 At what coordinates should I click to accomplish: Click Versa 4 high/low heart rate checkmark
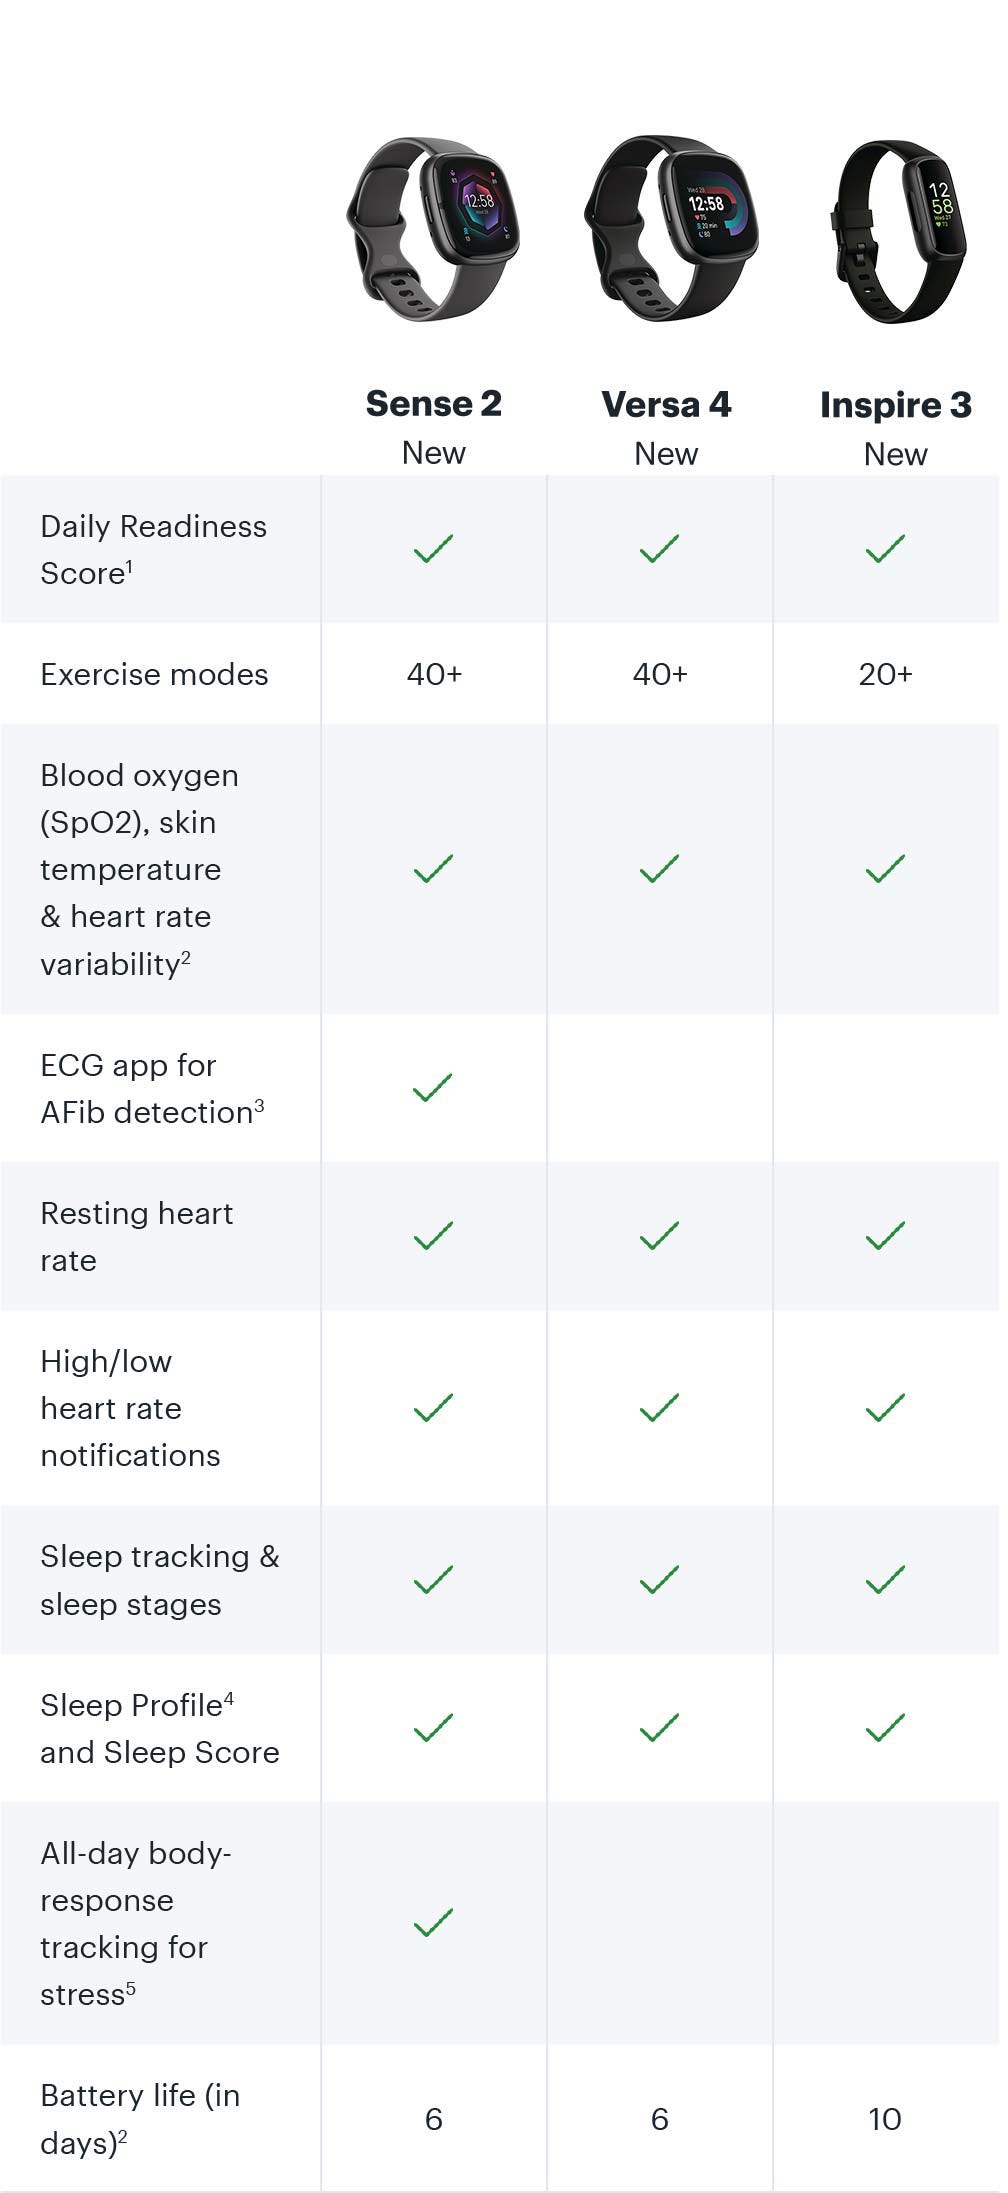pyautogui.click(x=659, y=1408)
